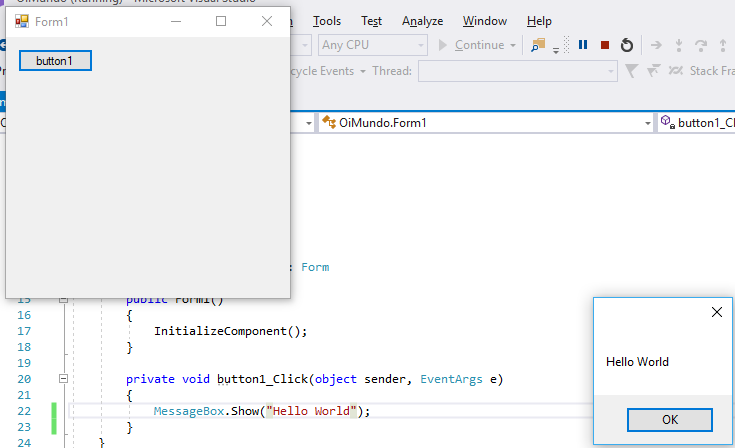Maximize the Form1 window
The image size is (735, 448).
221,22
